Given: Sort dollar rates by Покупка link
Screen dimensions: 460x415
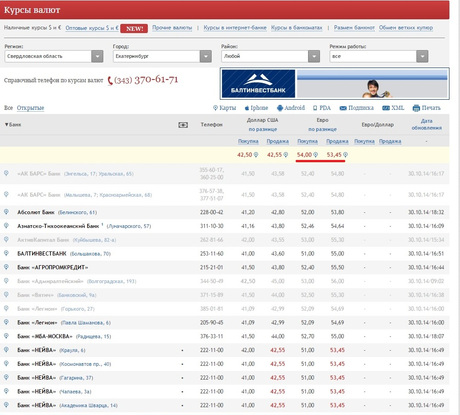Looking at the screenshot, I should (x=248, y=141).
